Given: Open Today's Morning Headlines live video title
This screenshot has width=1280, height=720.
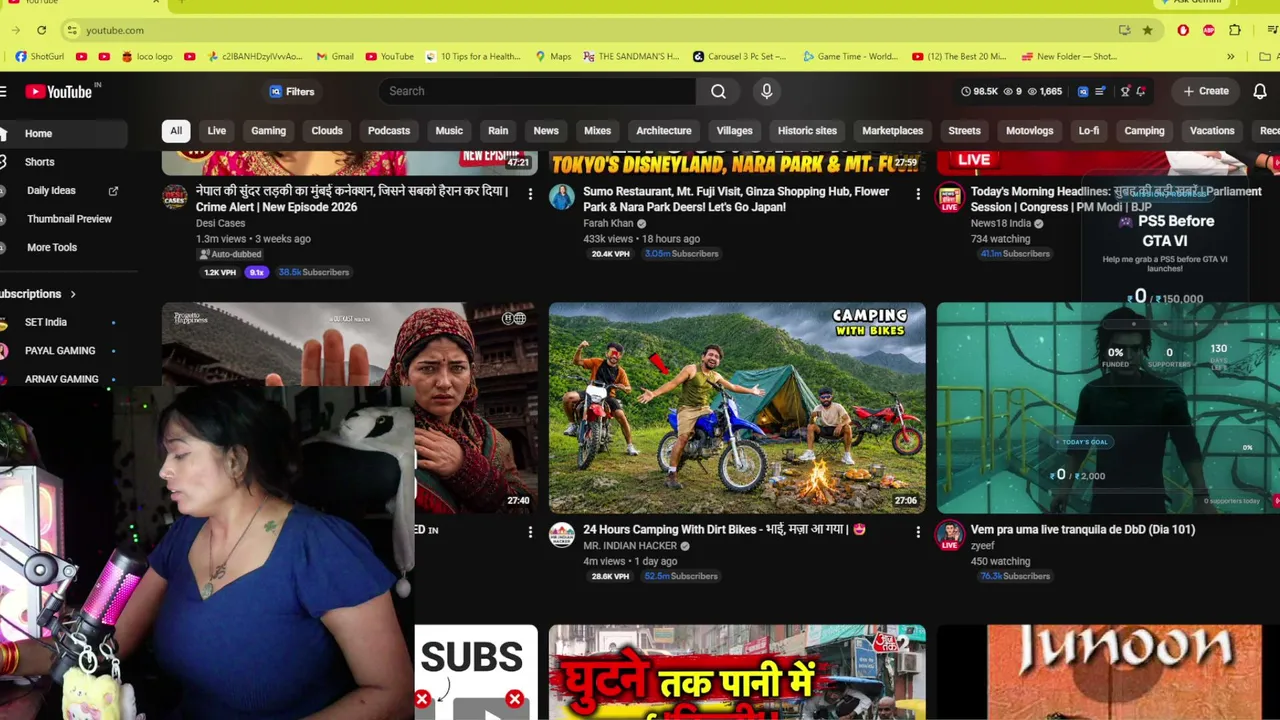Looking at the screenshot, I should coord(1116,199).
